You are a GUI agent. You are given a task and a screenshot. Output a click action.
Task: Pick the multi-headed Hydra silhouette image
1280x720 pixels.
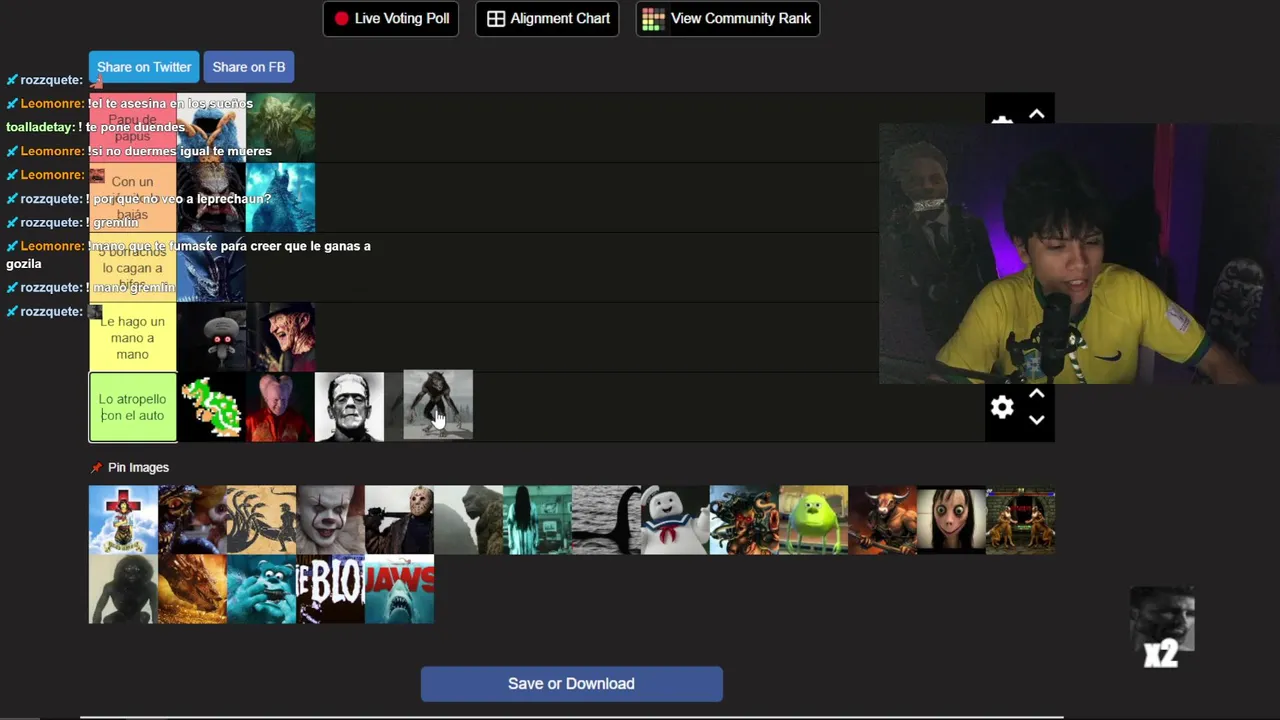261,520
